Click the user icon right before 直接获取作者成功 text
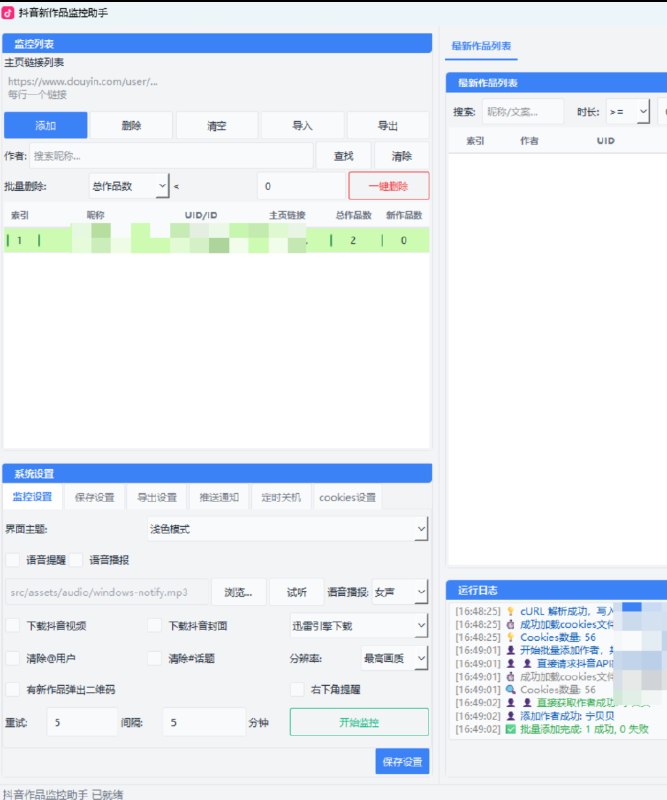The image size is (667, 800). coord(527,703)
